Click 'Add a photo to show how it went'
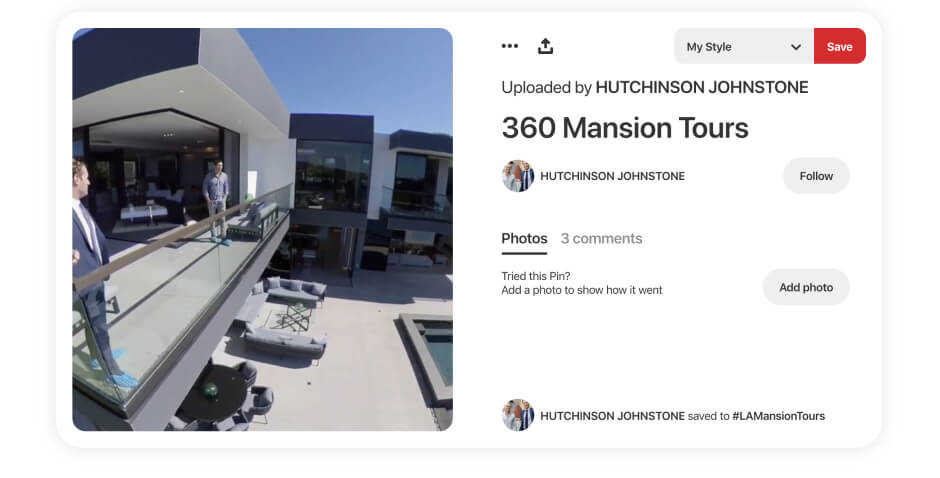 (582, 290)
